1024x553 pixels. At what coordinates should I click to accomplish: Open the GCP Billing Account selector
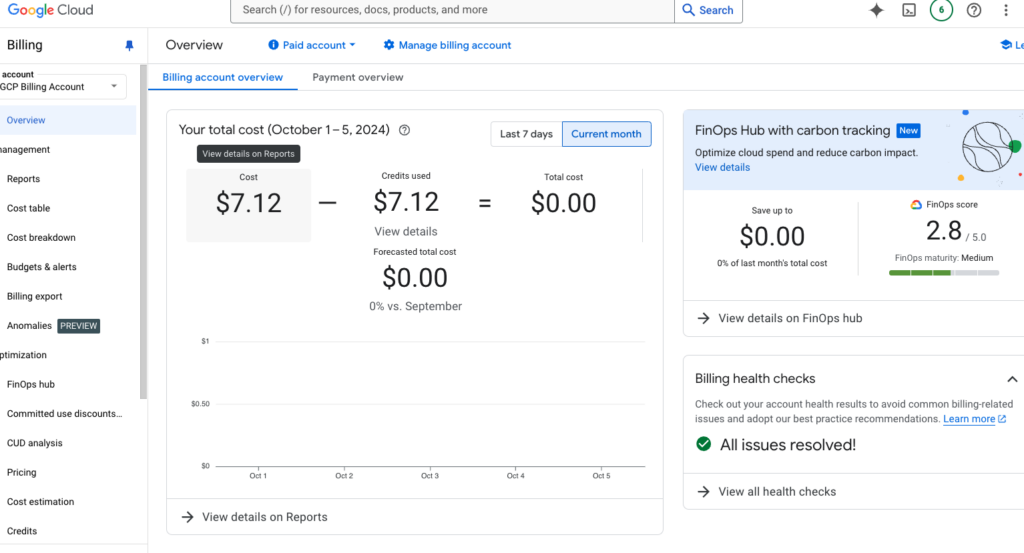[62, 86]
